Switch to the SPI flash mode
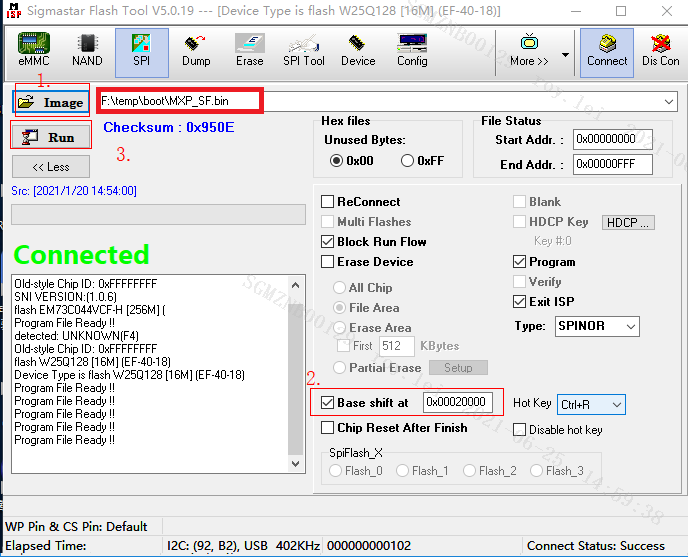The height and width of the screenshot is (557, 688). (x=142, y=52)
